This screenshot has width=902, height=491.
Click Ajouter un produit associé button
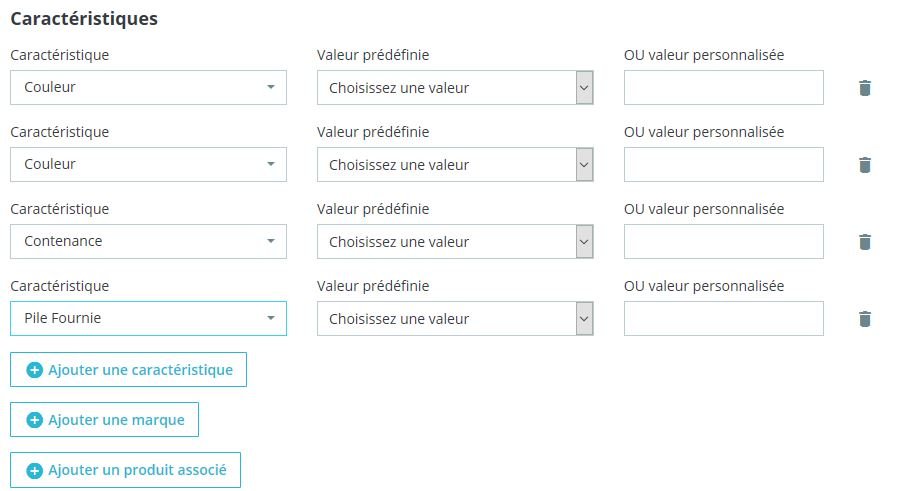(125, 470)
